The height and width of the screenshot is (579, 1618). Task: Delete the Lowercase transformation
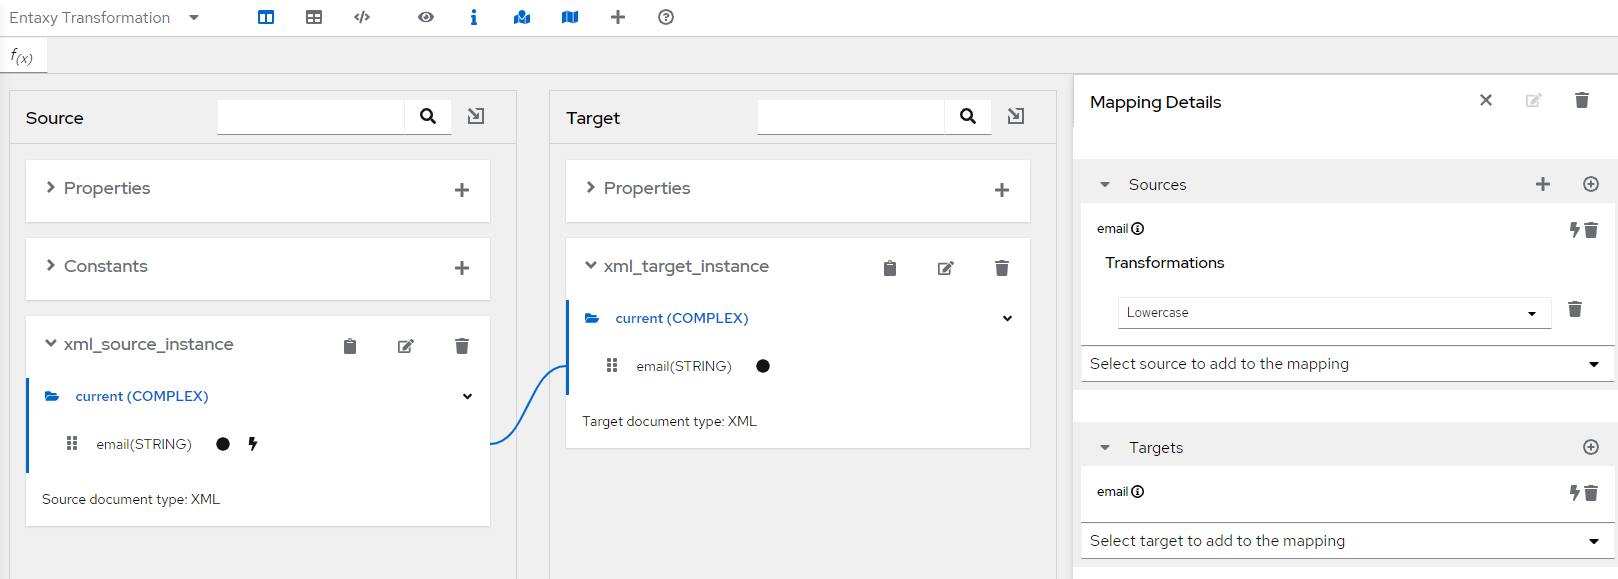click(1575, 309)
